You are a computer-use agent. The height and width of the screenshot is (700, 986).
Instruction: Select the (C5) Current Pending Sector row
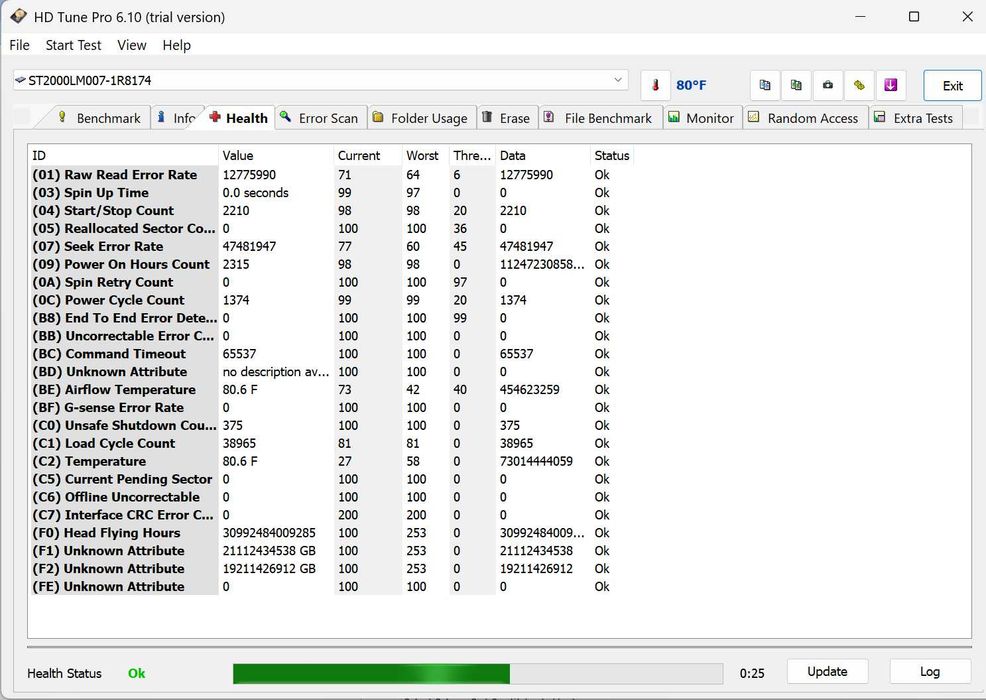(331, 479)
